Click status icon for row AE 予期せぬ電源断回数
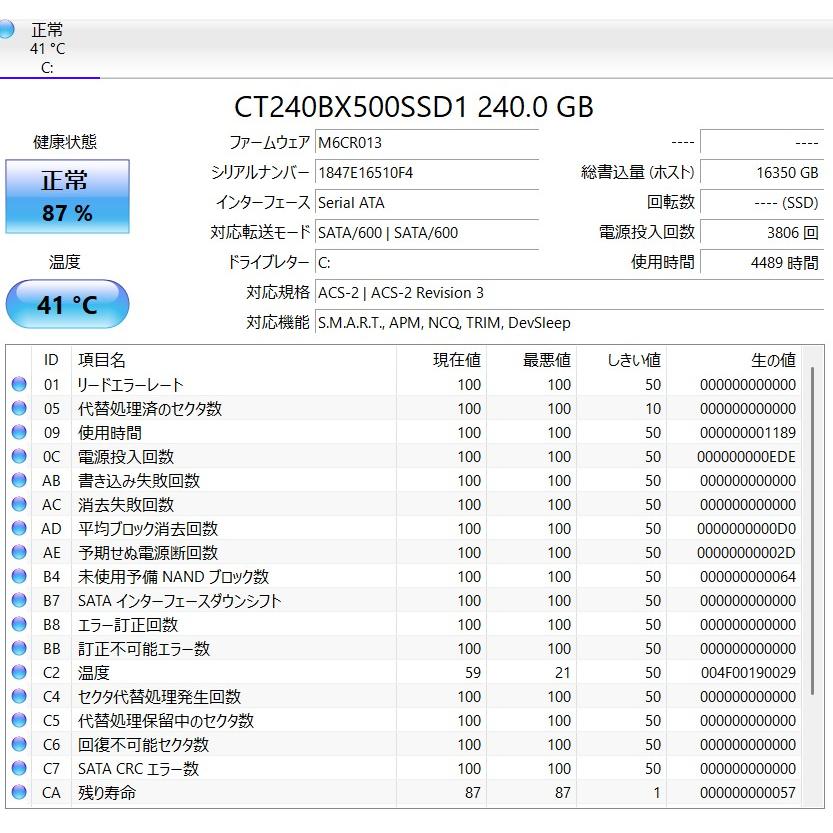833x833 pixels. click(19, 552)
